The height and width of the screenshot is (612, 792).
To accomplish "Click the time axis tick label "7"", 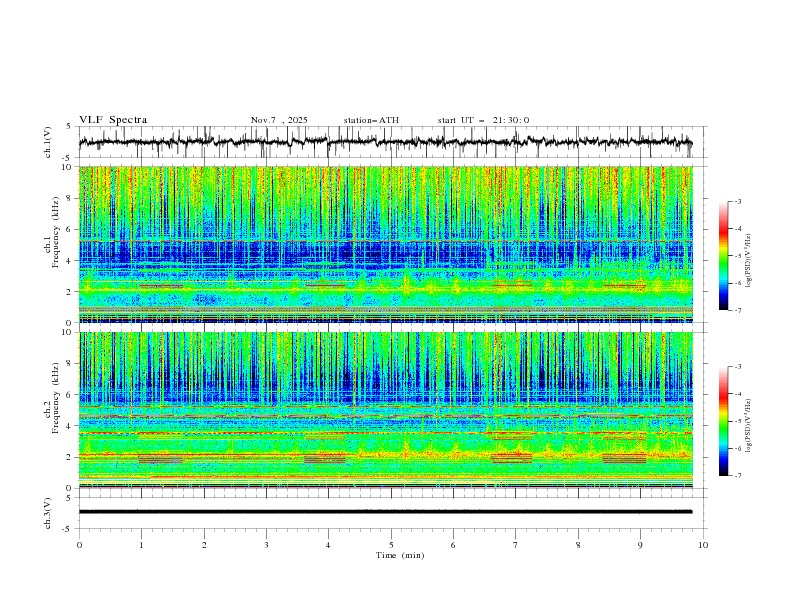I will (x=516, y=545).
